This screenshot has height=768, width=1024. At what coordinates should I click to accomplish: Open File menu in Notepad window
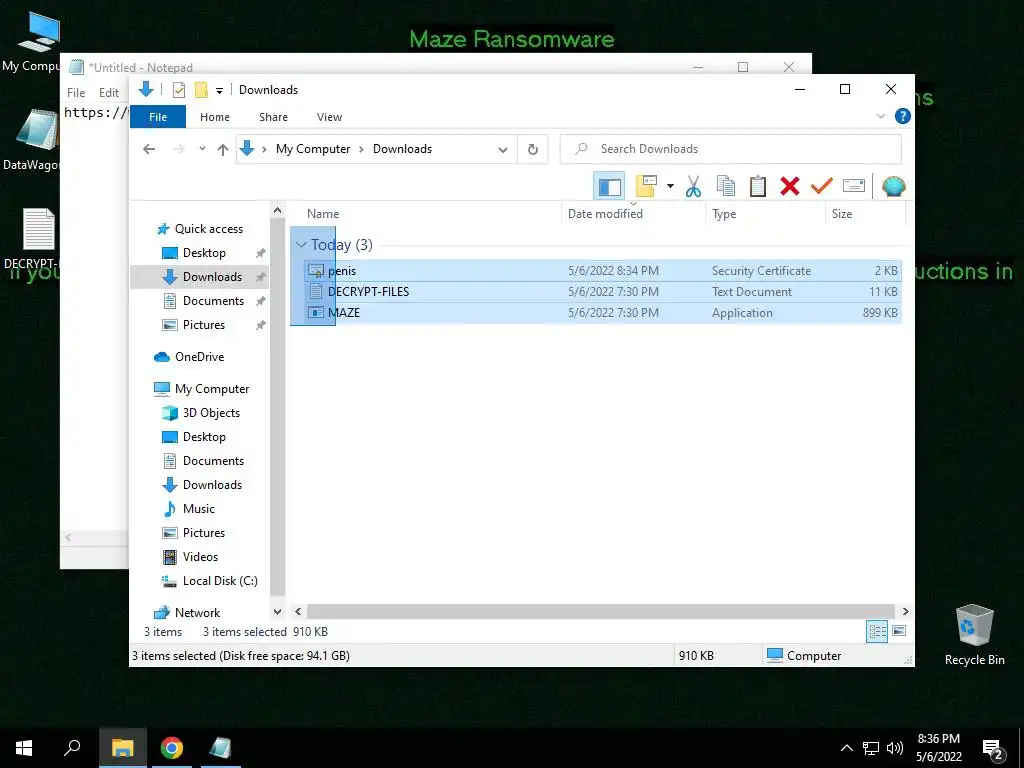(76, 93)
